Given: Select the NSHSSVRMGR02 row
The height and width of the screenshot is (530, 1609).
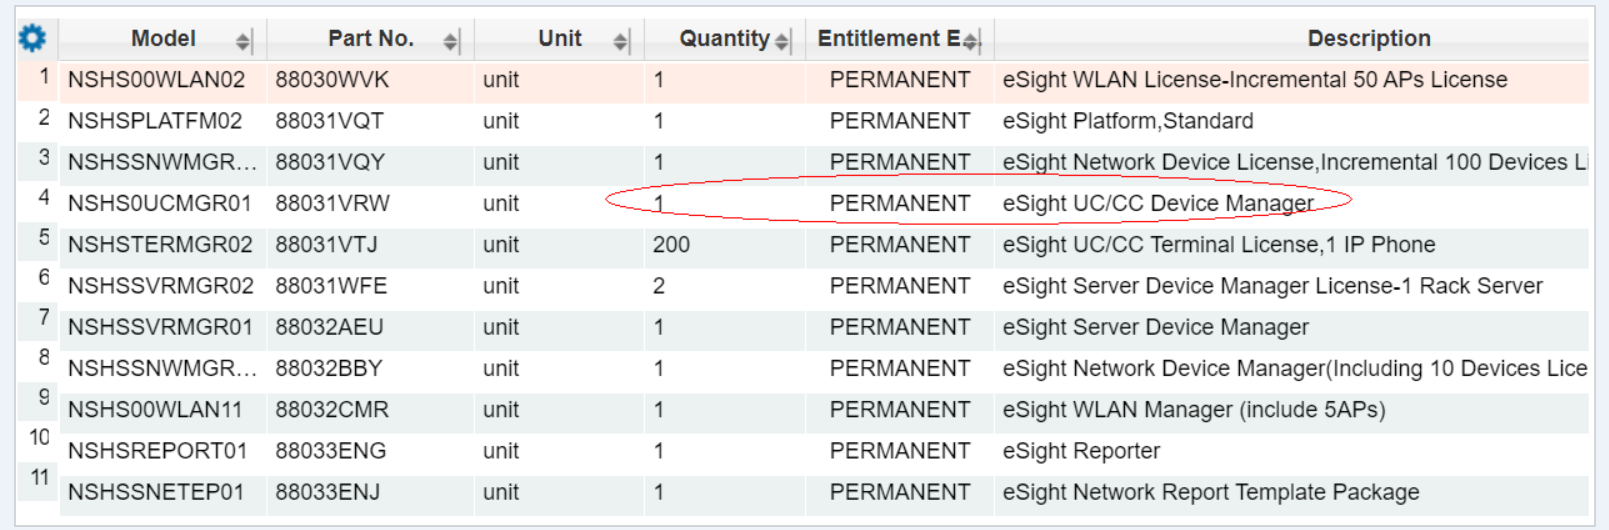Looking at the screenshot, I should point(803,286).
